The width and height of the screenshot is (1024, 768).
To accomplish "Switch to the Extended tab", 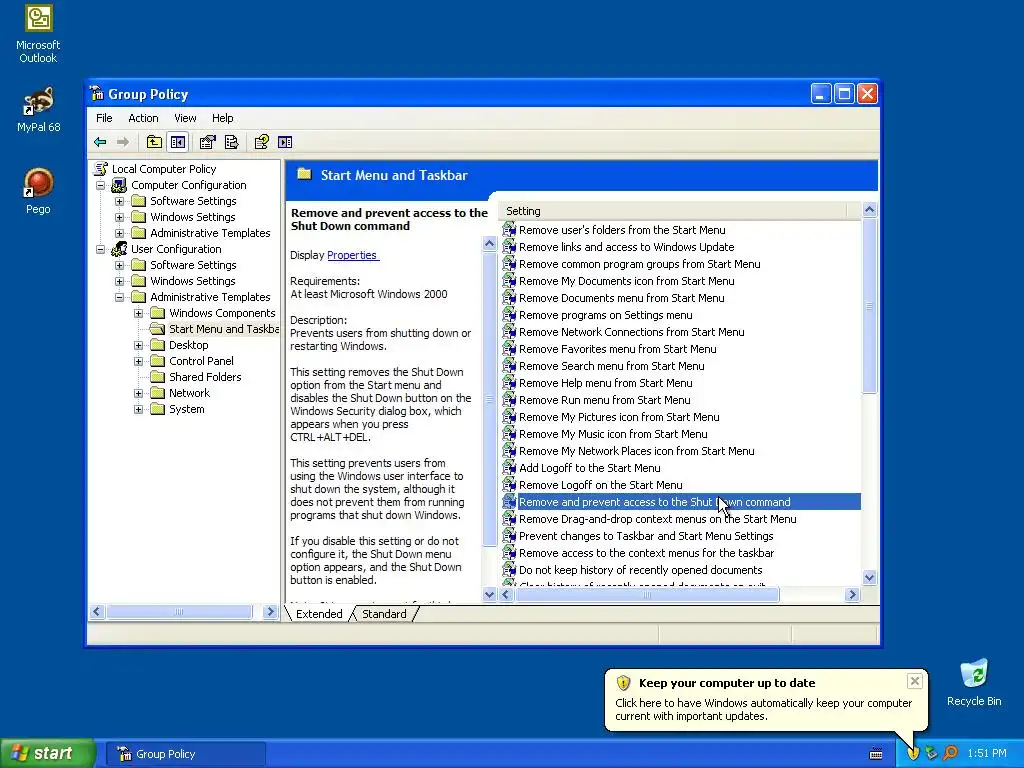I will coord(319,614).
